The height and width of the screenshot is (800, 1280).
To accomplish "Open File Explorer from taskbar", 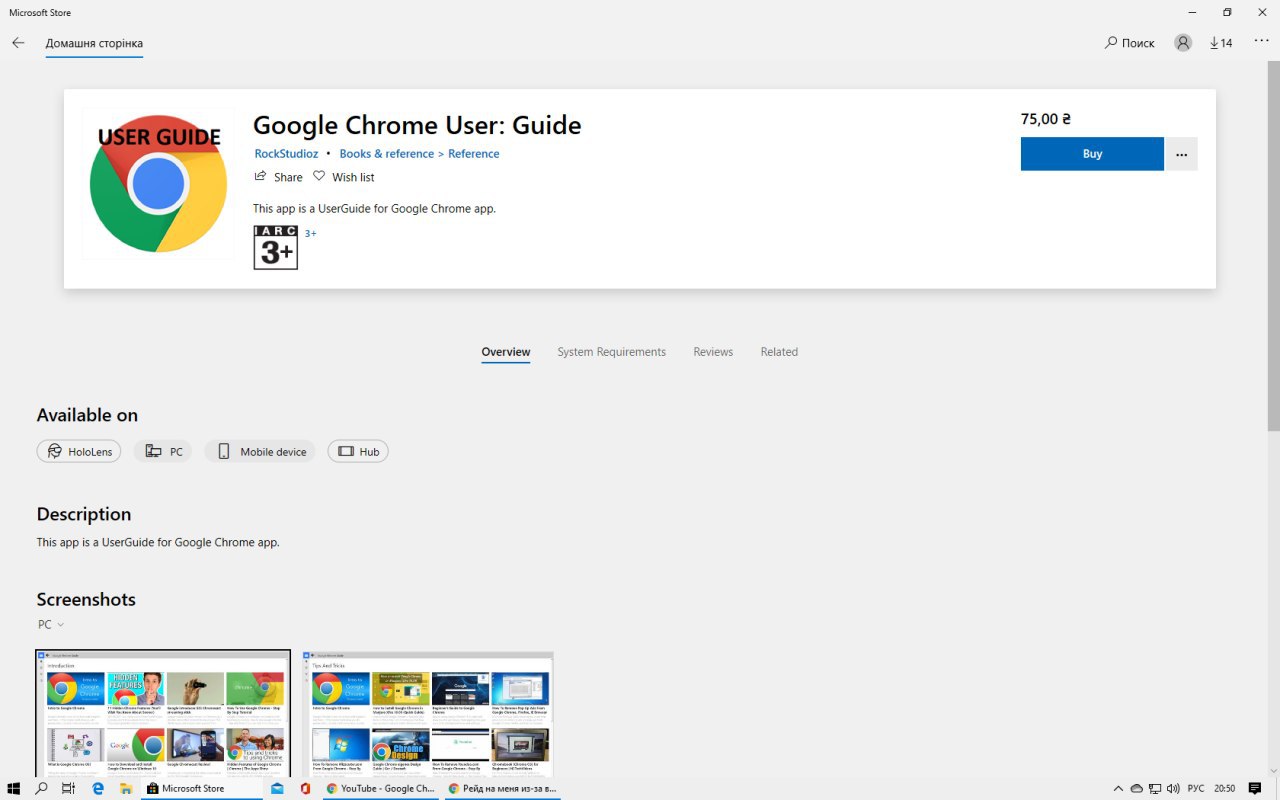I will coord(126,788).
